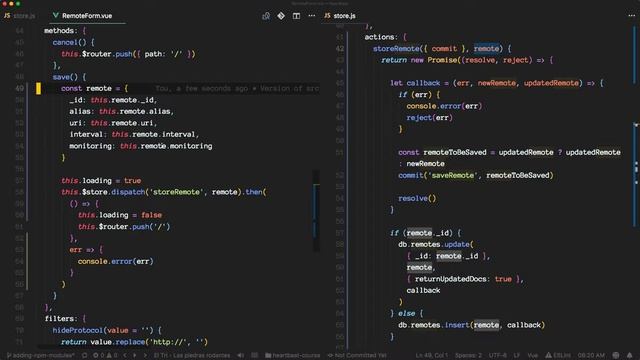Skip to previous track in status bar
Screen dimensions: 640x360
[x=125, y=356]
